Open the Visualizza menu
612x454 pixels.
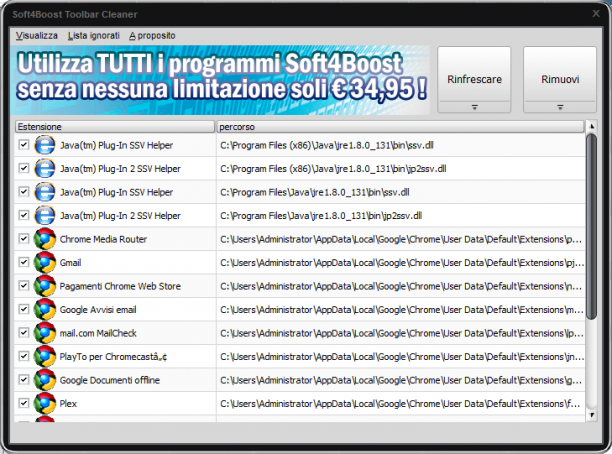coord(37,36)
